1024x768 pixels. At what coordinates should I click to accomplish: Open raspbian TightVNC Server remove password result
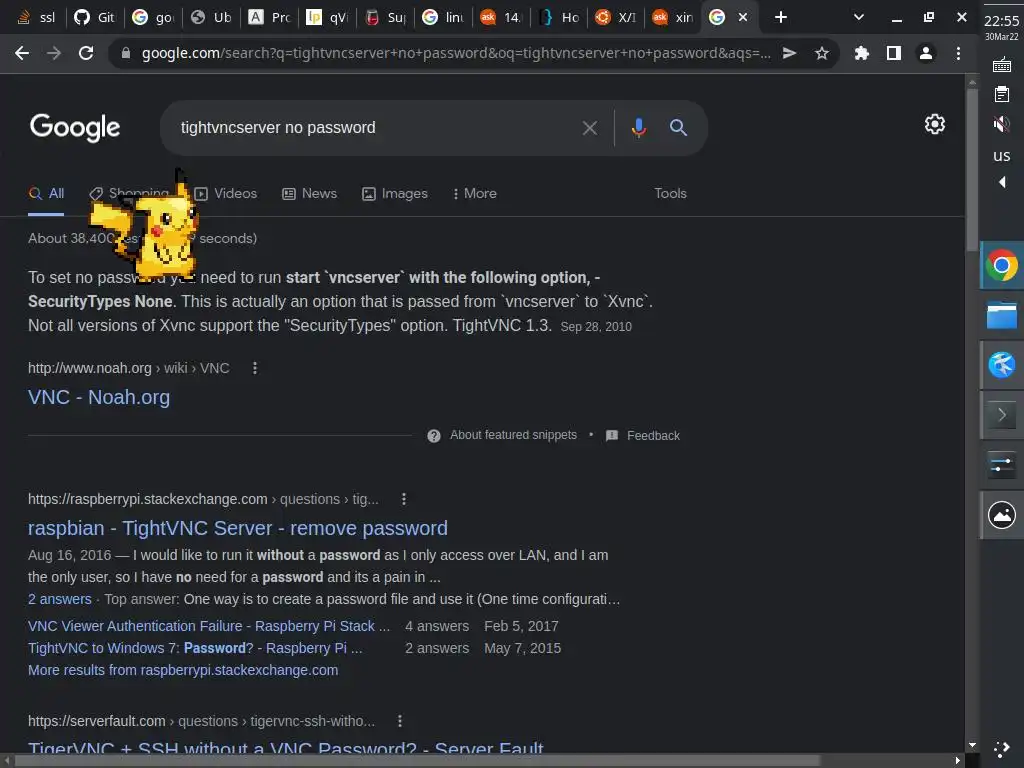(238, 528)
